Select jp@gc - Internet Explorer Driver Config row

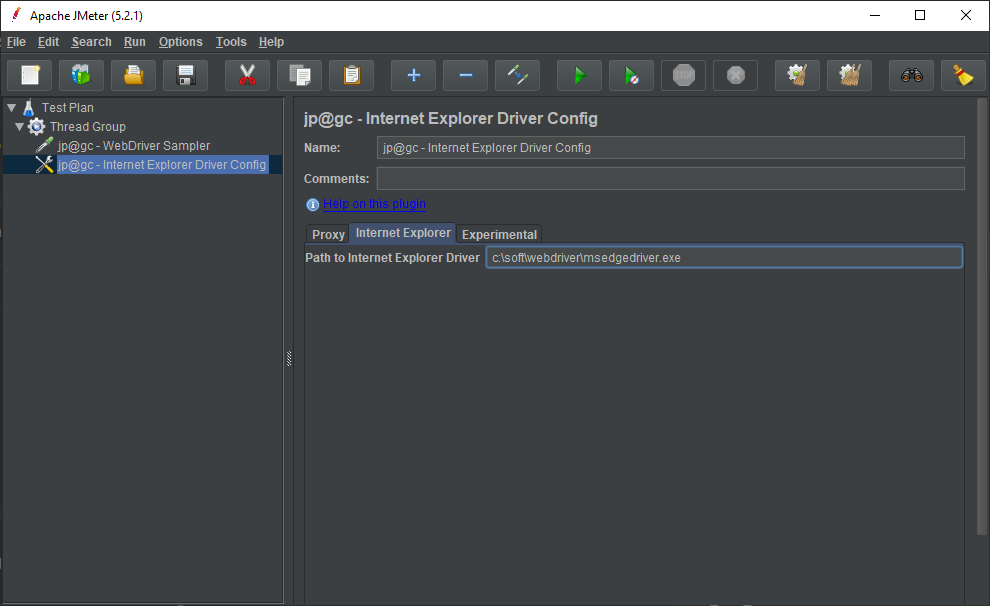click(162, 165)
